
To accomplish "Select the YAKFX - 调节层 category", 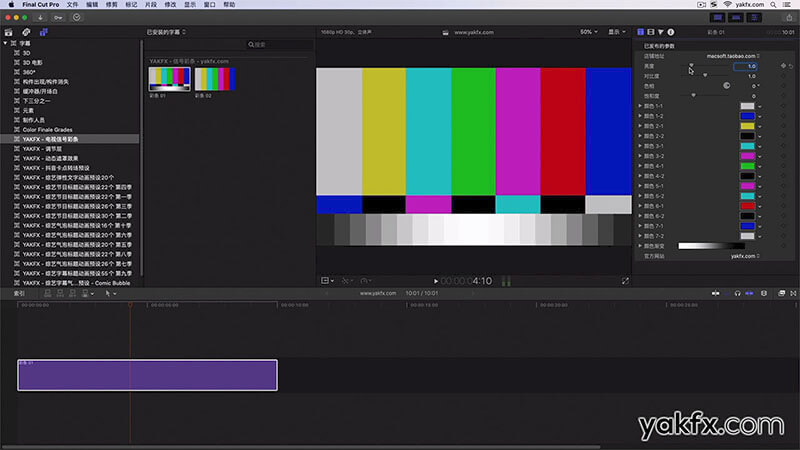I will point(42,149).
